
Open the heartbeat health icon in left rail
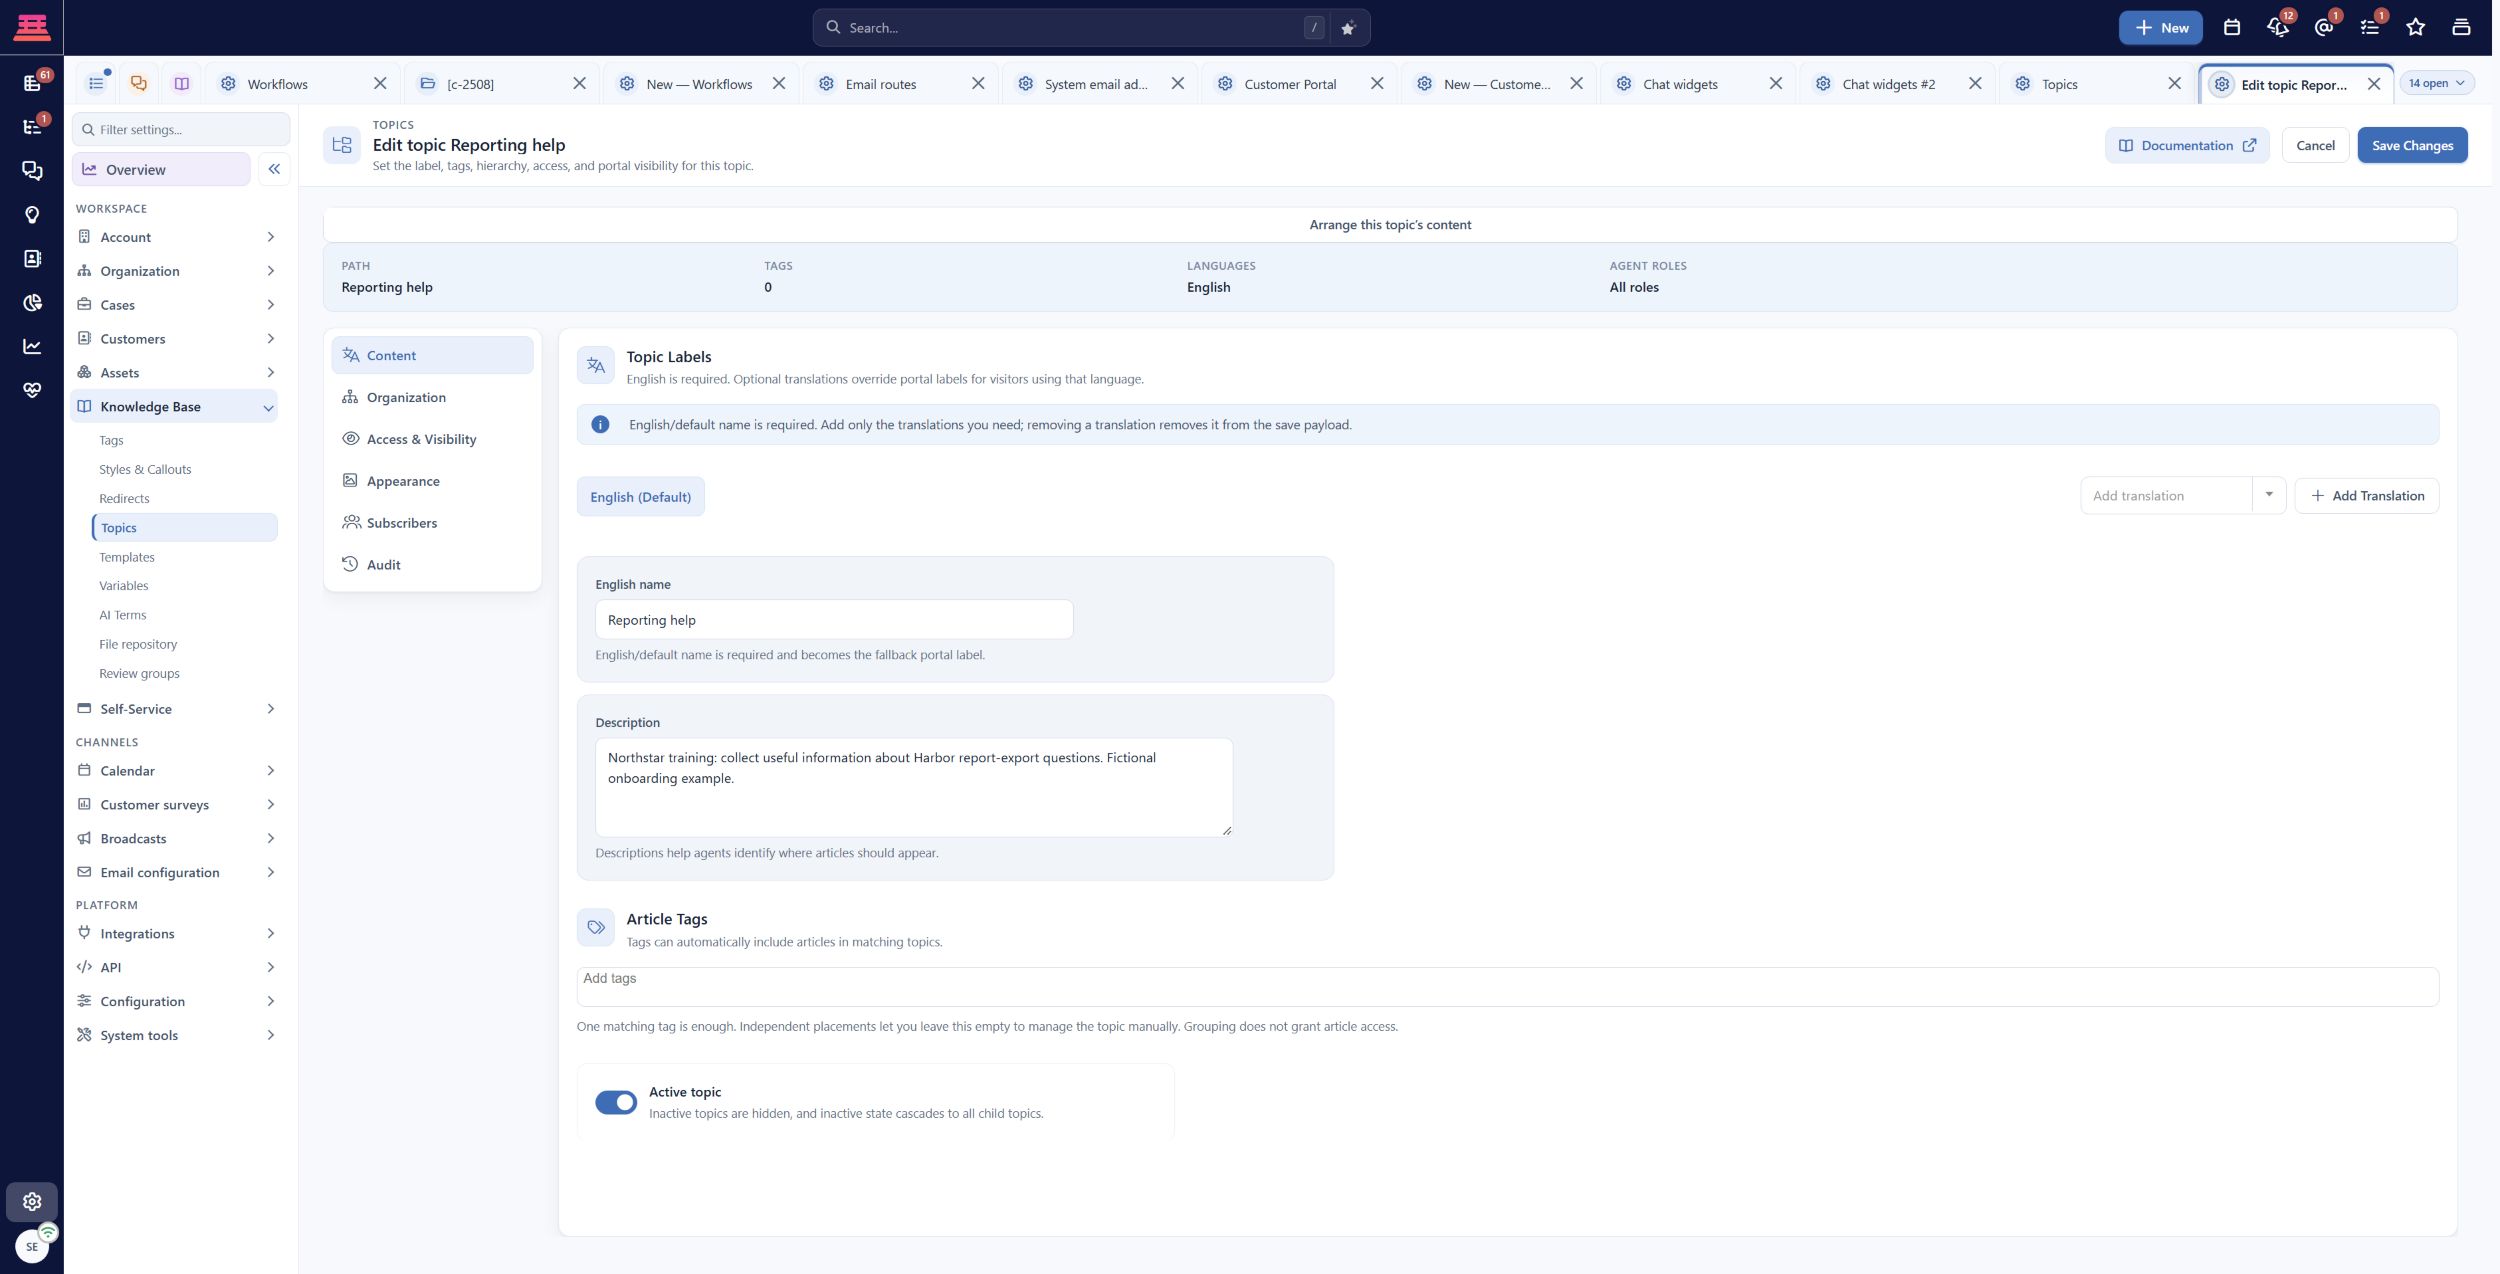[32, 390]
